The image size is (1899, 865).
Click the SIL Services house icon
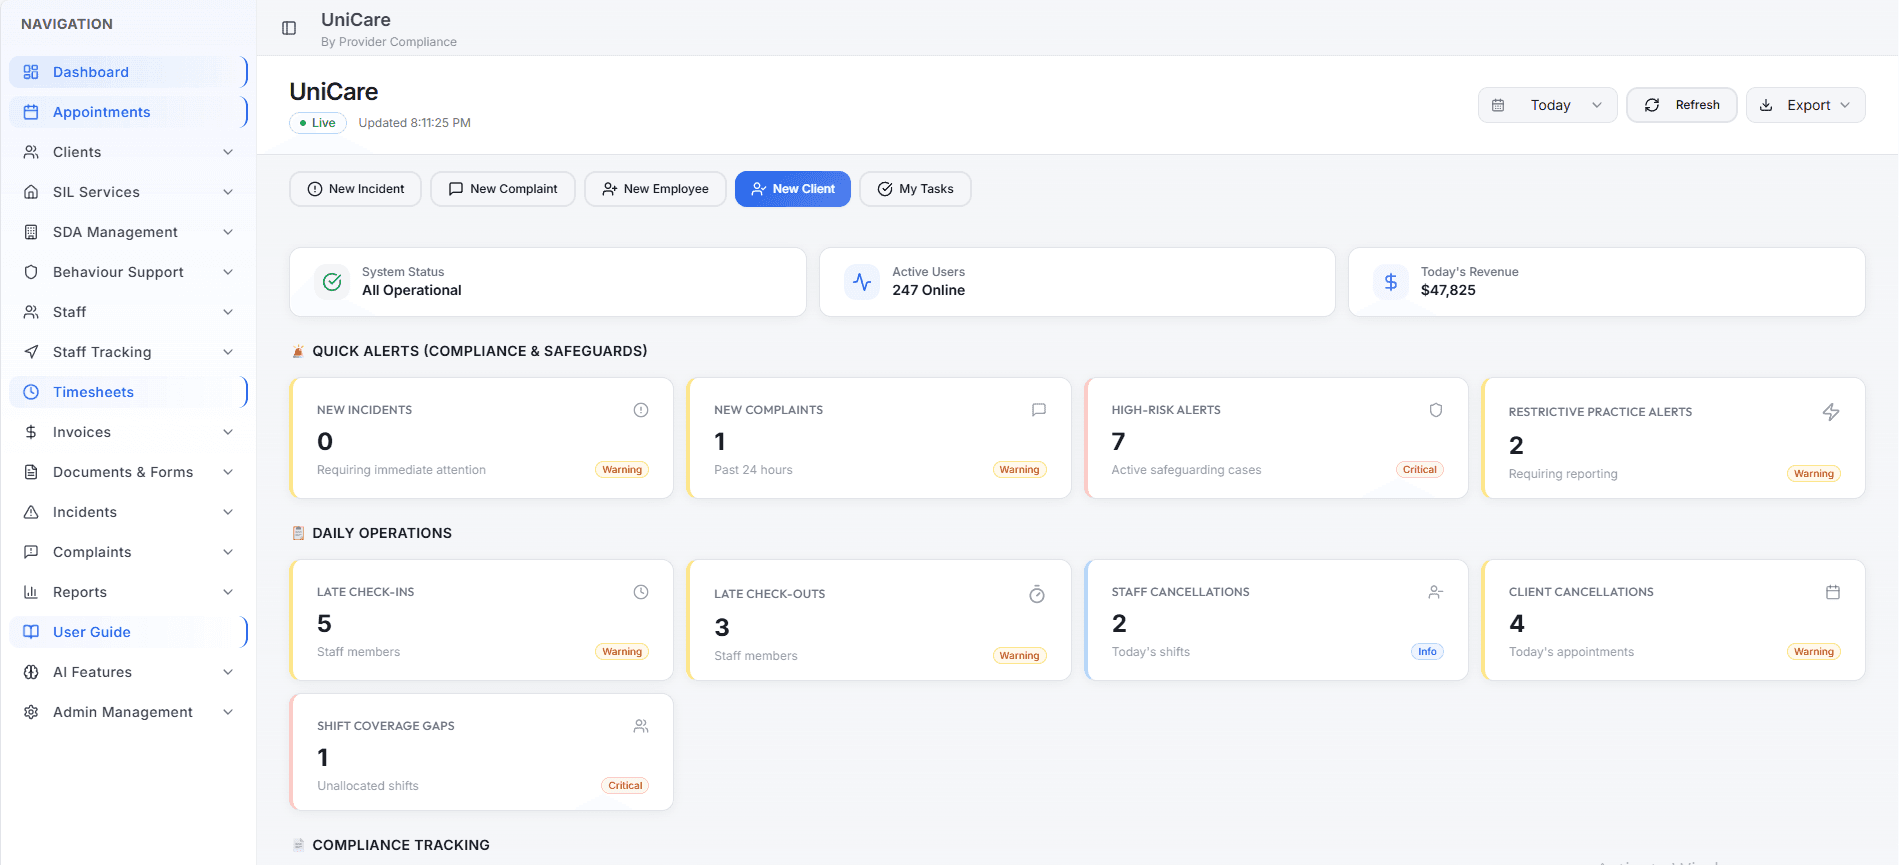31,192
